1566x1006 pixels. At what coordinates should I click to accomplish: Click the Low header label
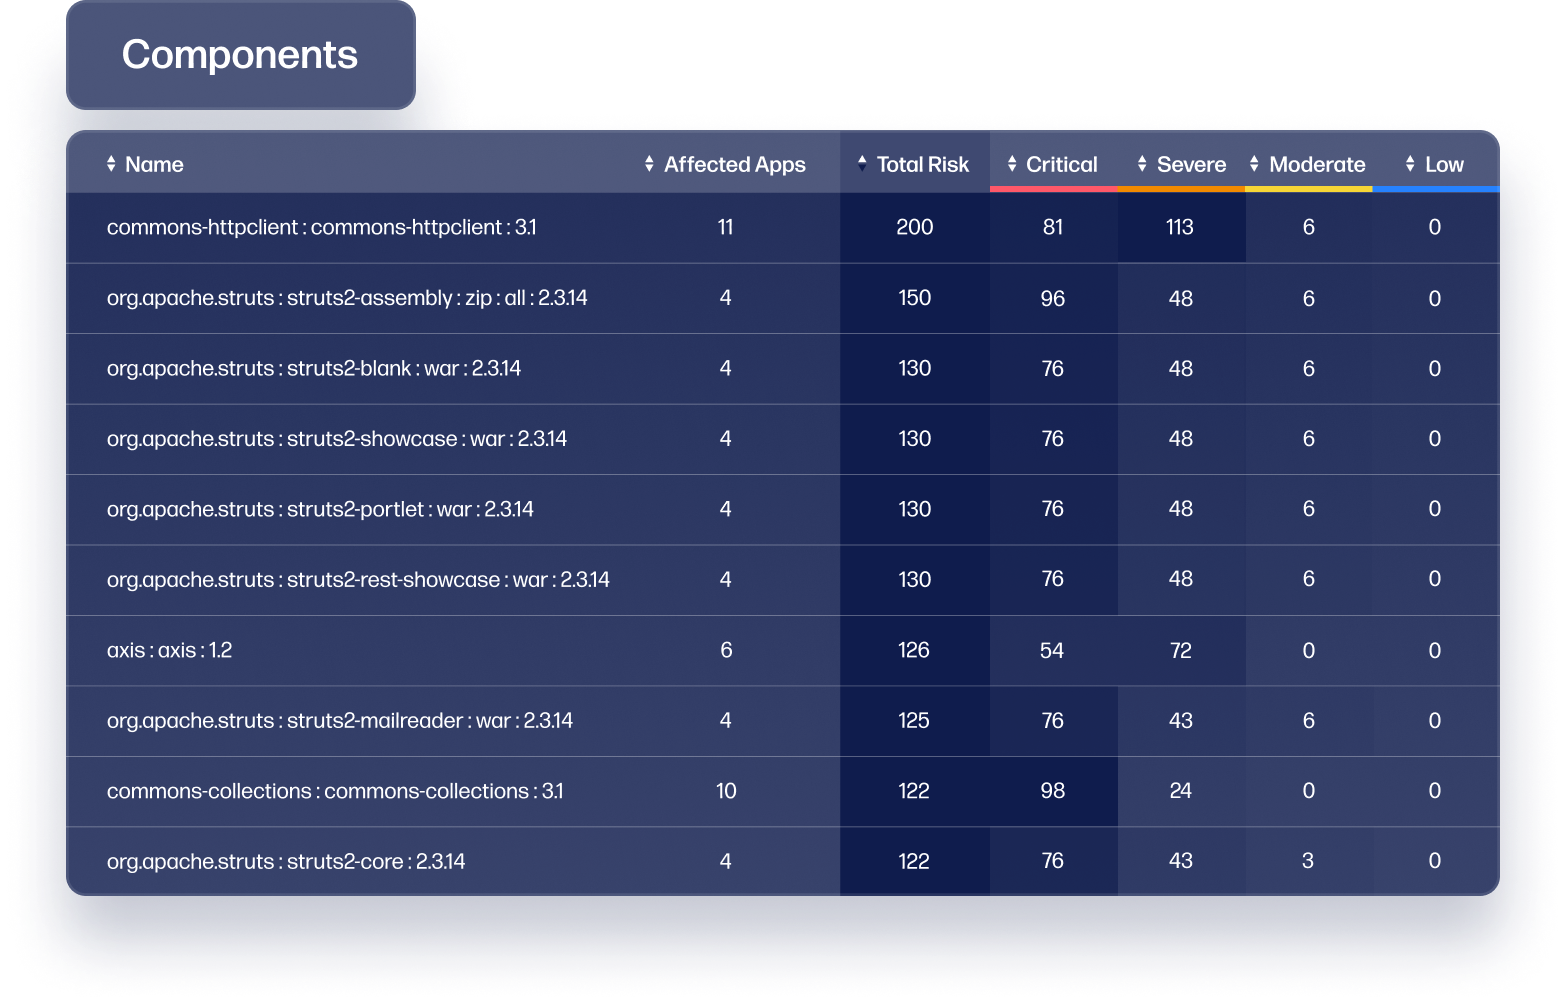point(1444,165)
